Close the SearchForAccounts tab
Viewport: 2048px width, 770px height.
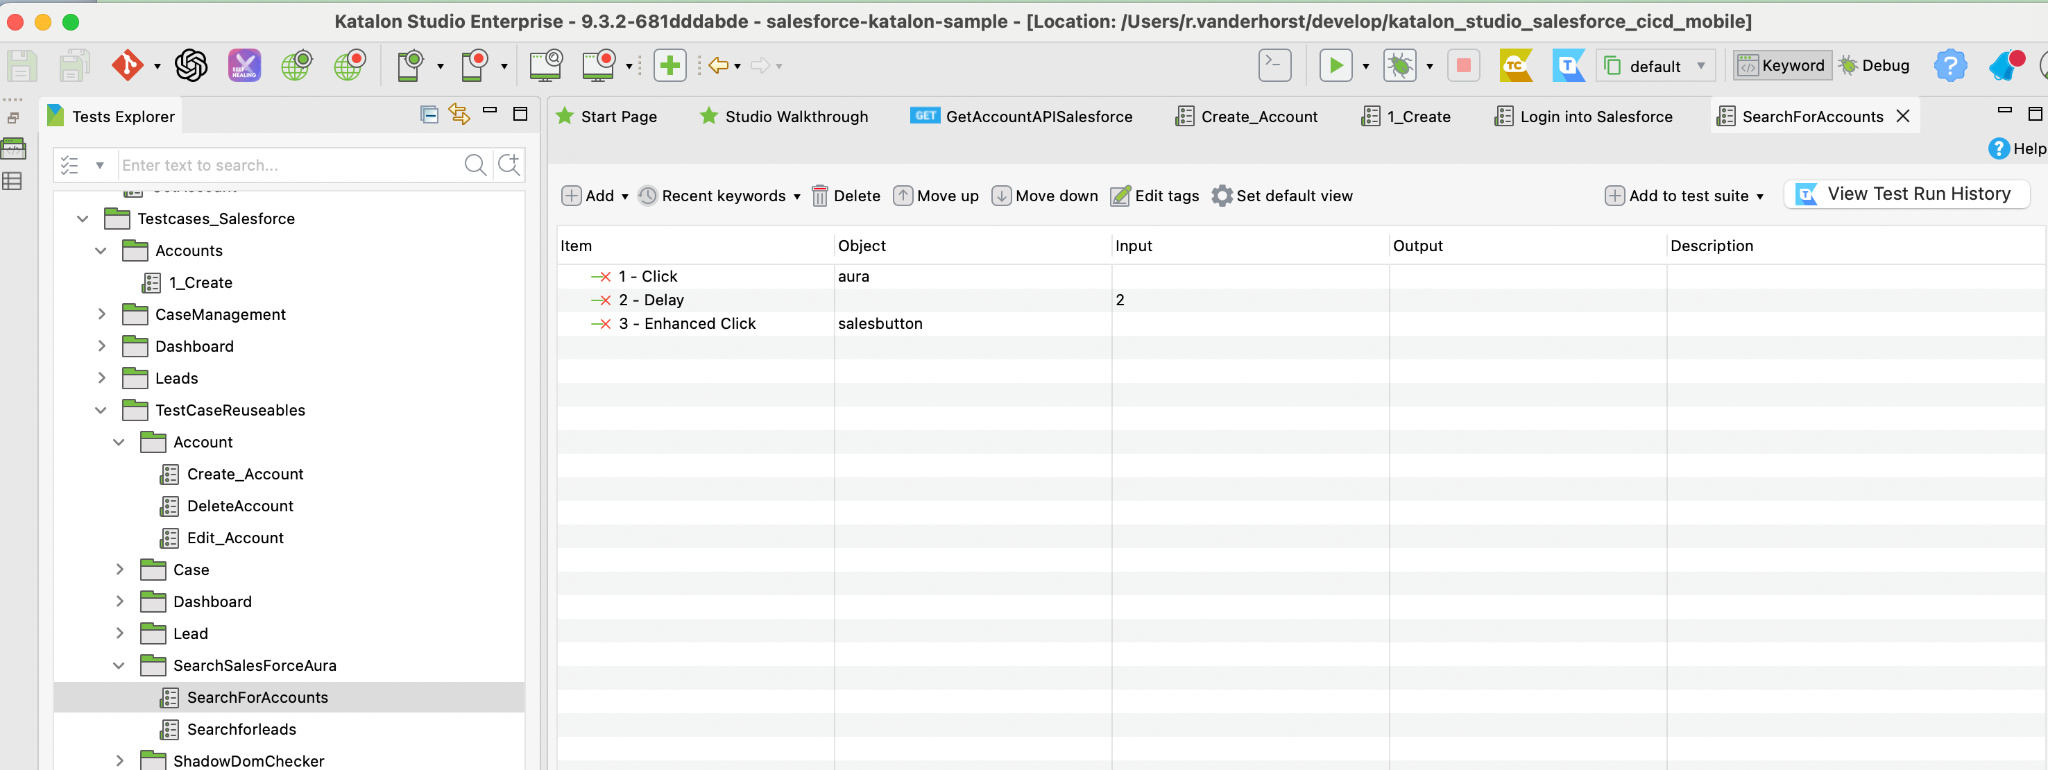(1903, 116)
